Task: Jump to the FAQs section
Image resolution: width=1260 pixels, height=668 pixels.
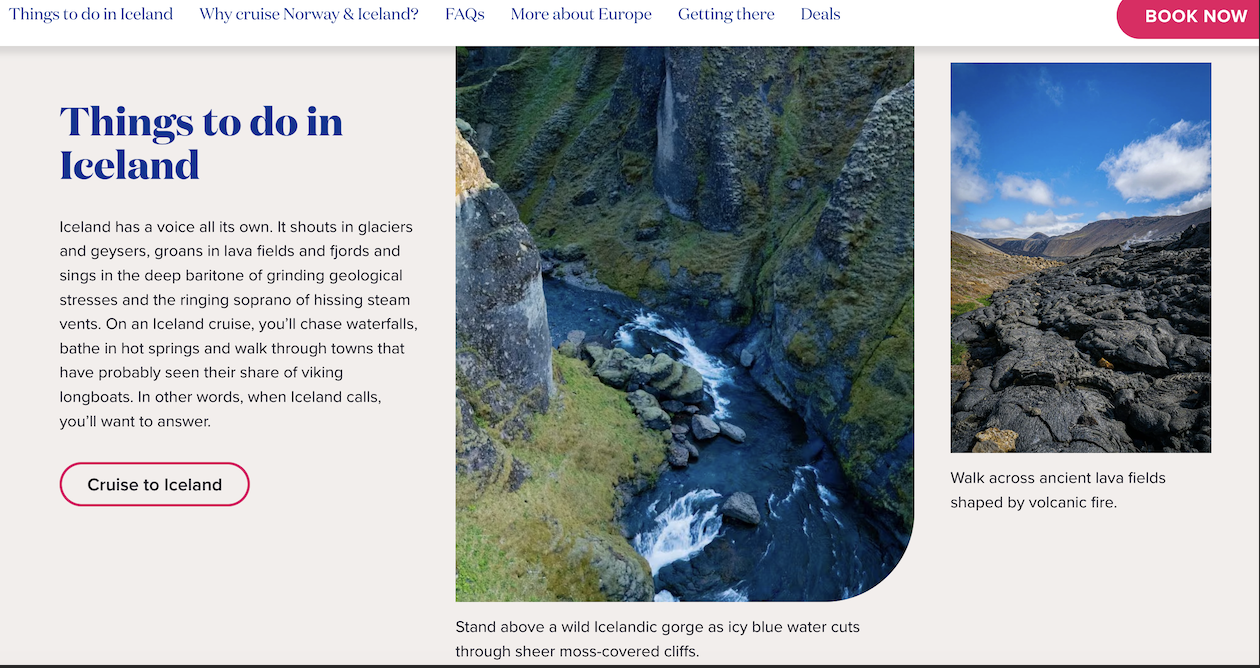Action: point(465,14)
